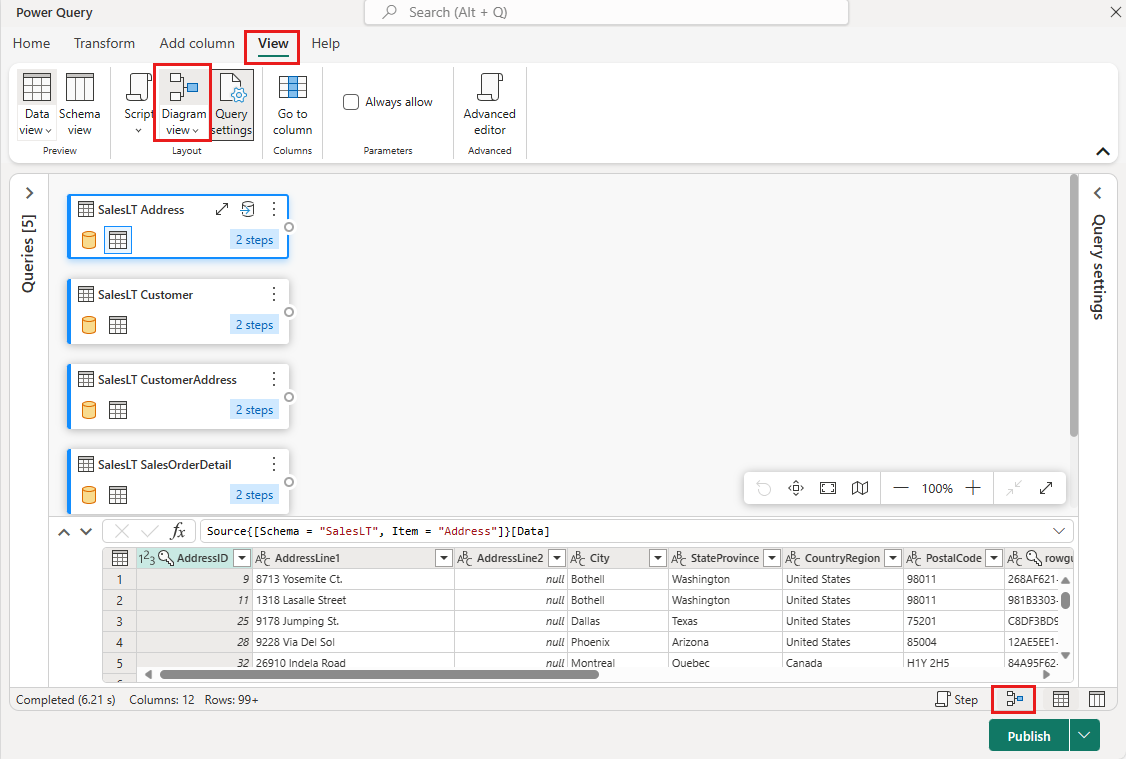This screenshot has height=759, width=1126.
Task: Open the Publish options dropdown arrow
Action: coord(1084,735)
